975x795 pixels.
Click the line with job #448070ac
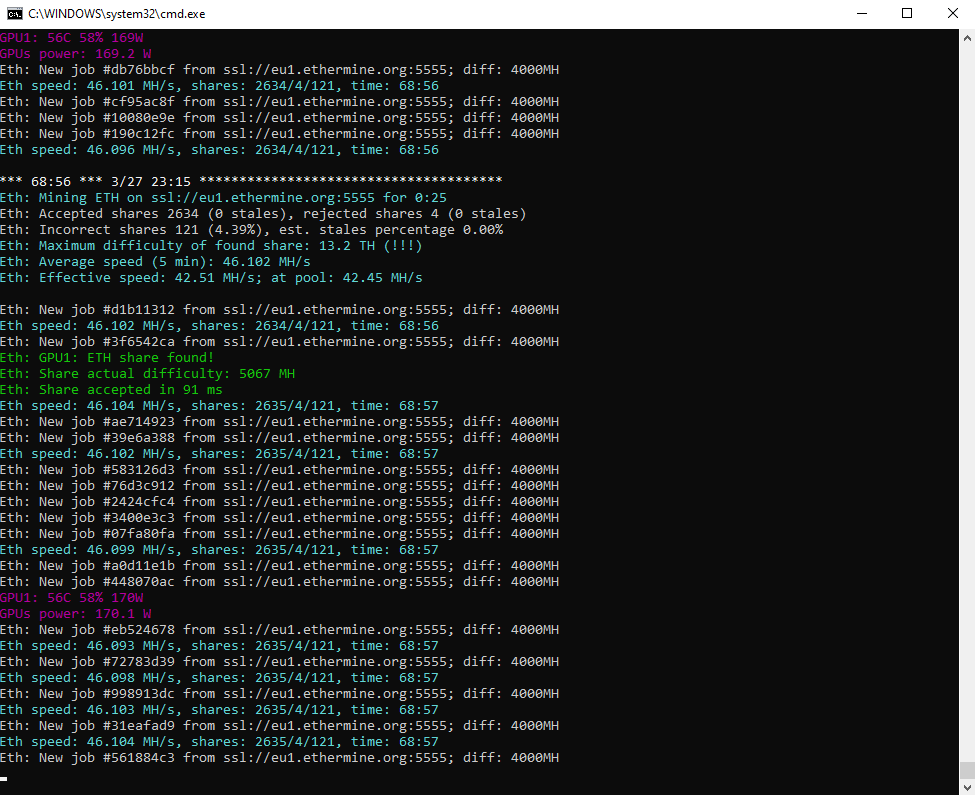pos(279,582)
